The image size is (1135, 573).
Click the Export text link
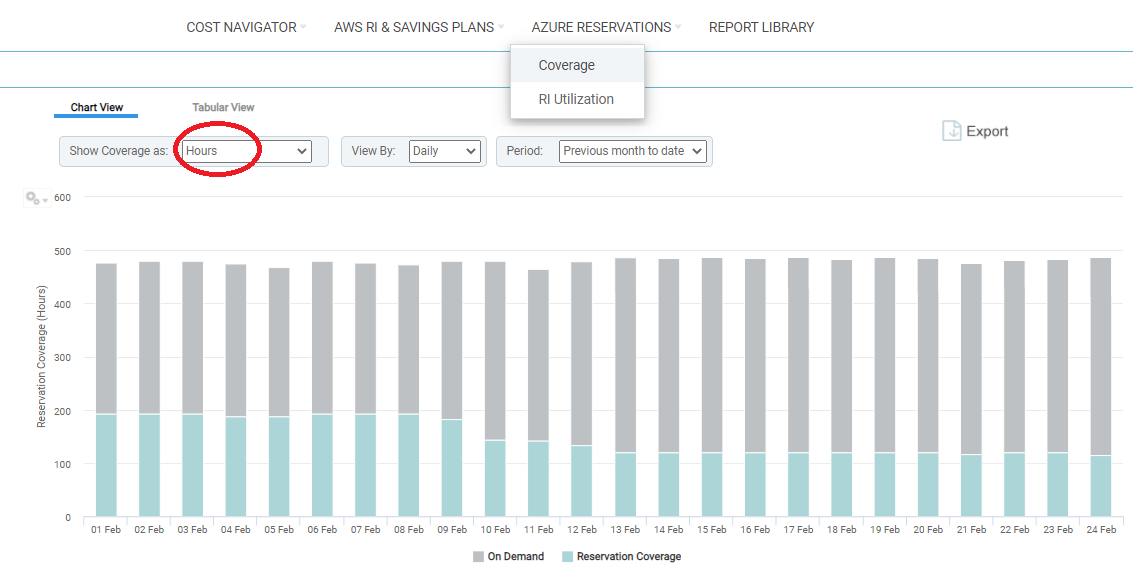987,131
